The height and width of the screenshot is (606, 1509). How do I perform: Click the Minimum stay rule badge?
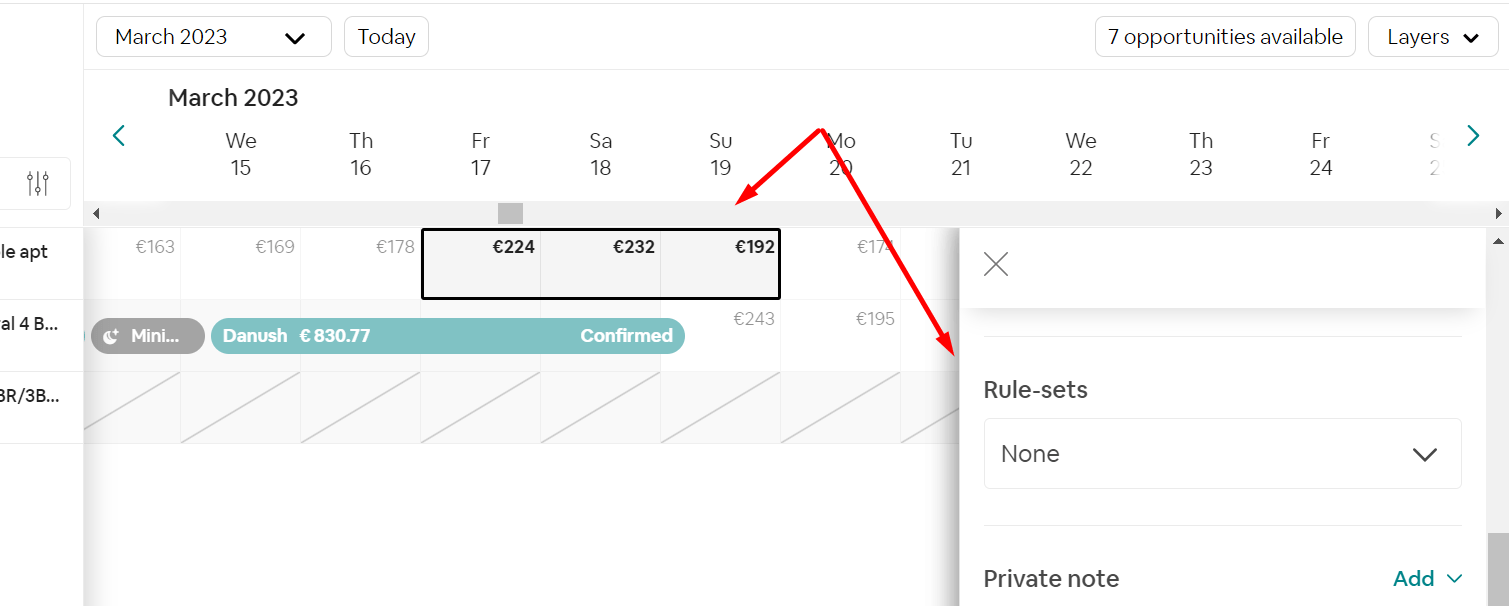click(147, 336)
